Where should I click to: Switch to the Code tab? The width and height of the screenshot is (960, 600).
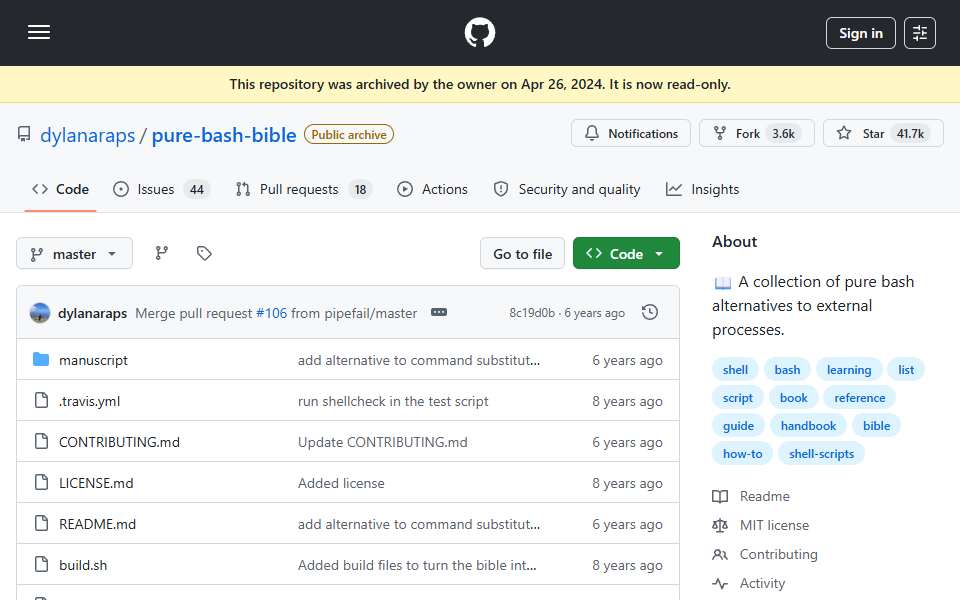point(61,189)
